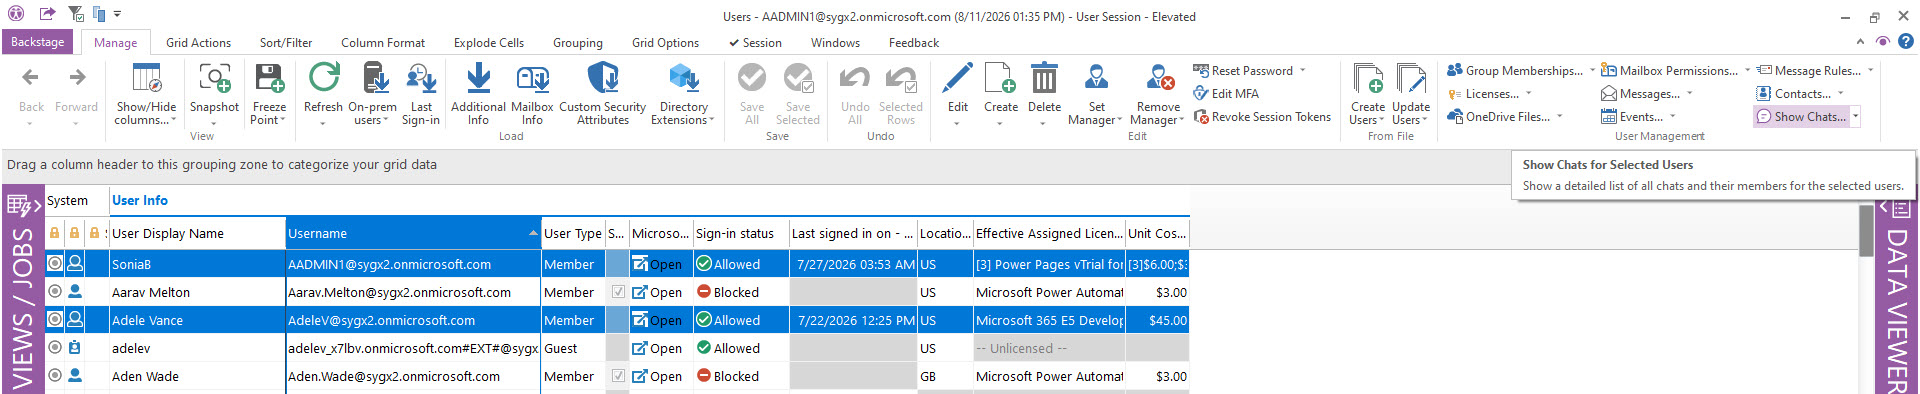Toggle row selector for Aarav Melton
The image size is (1920, 394).
55,292
